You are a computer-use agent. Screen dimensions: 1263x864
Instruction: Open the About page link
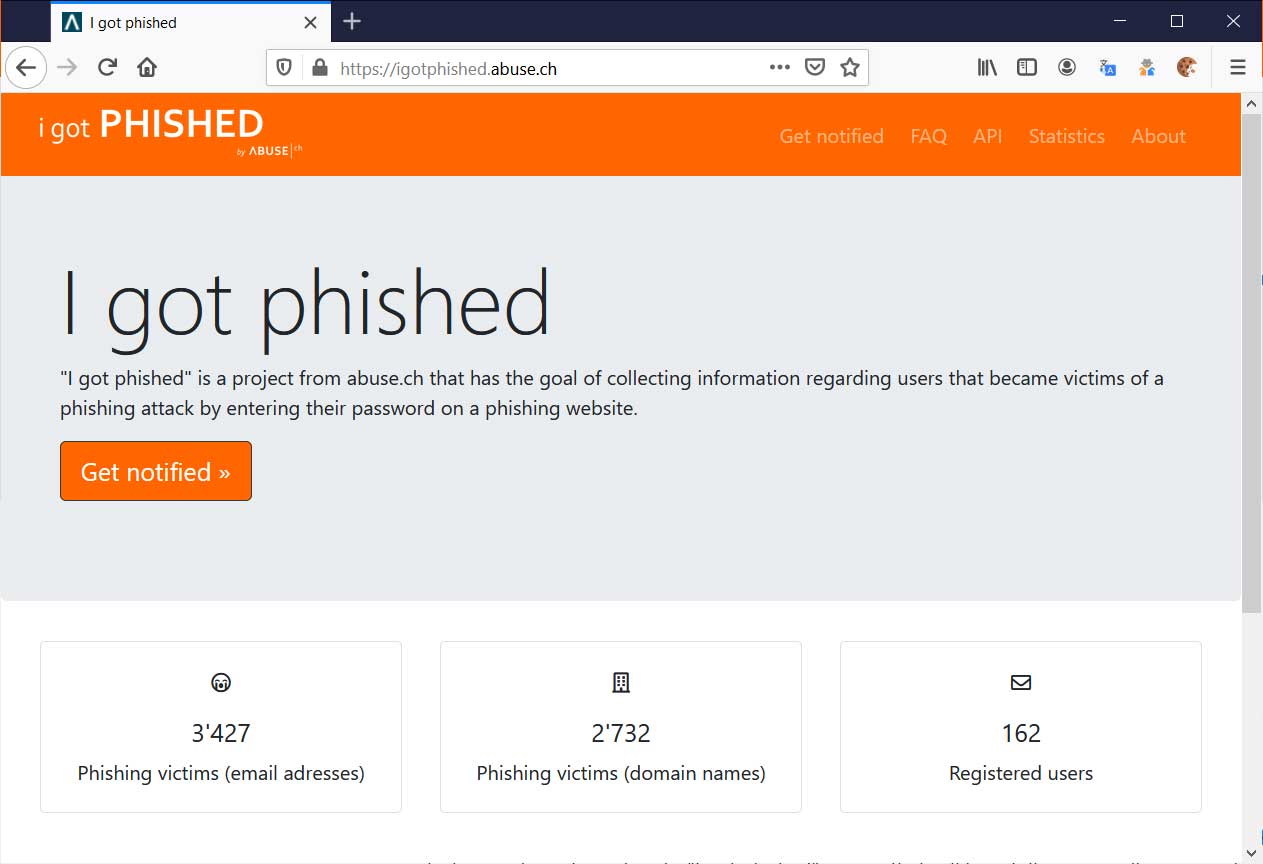[1158, 136]
